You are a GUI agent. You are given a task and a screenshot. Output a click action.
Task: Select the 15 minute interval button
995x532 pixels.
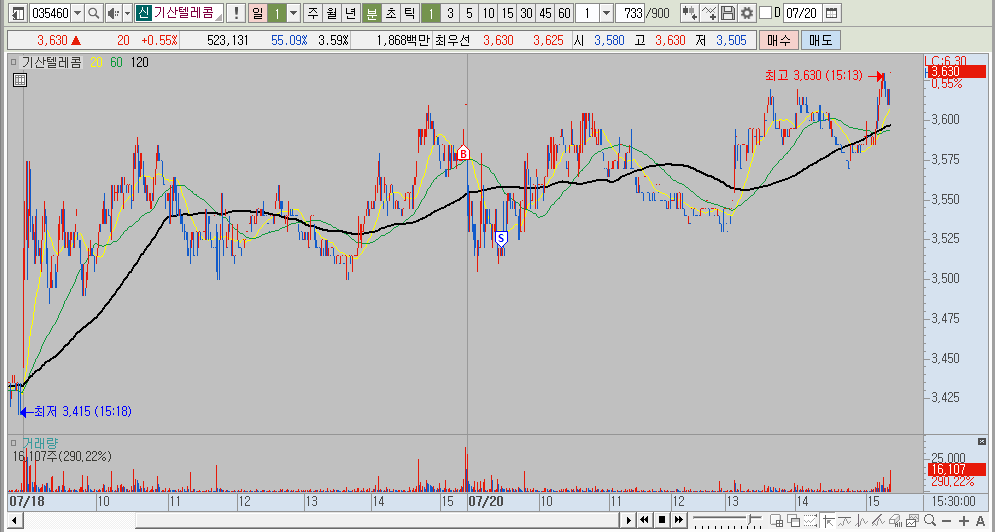point(507,13)
